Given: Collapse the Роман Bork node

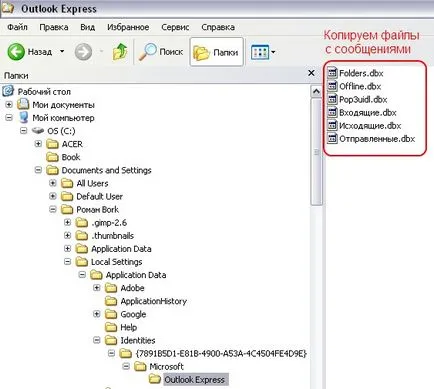Looking at the screenshot, I should 53,209.
